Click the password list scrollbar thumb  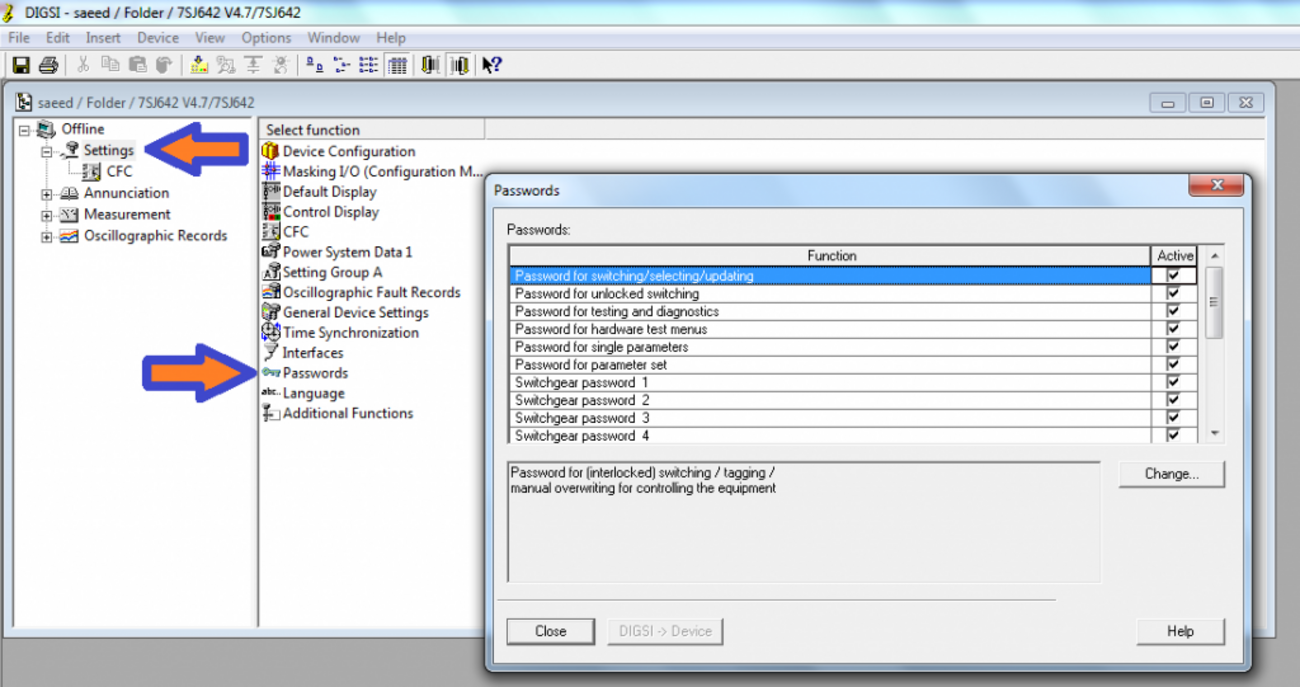point(1214,302)
